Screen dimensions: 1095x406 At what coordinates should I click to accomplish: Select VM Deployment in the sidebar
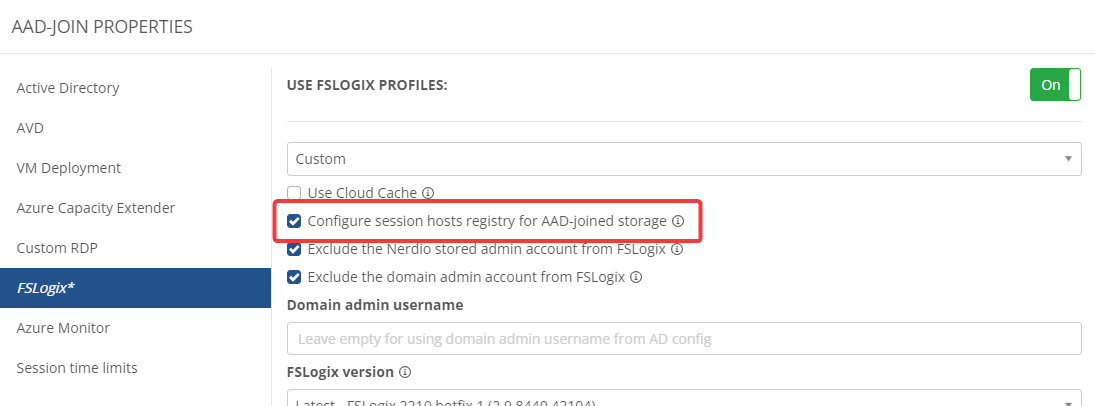(68, 168)
